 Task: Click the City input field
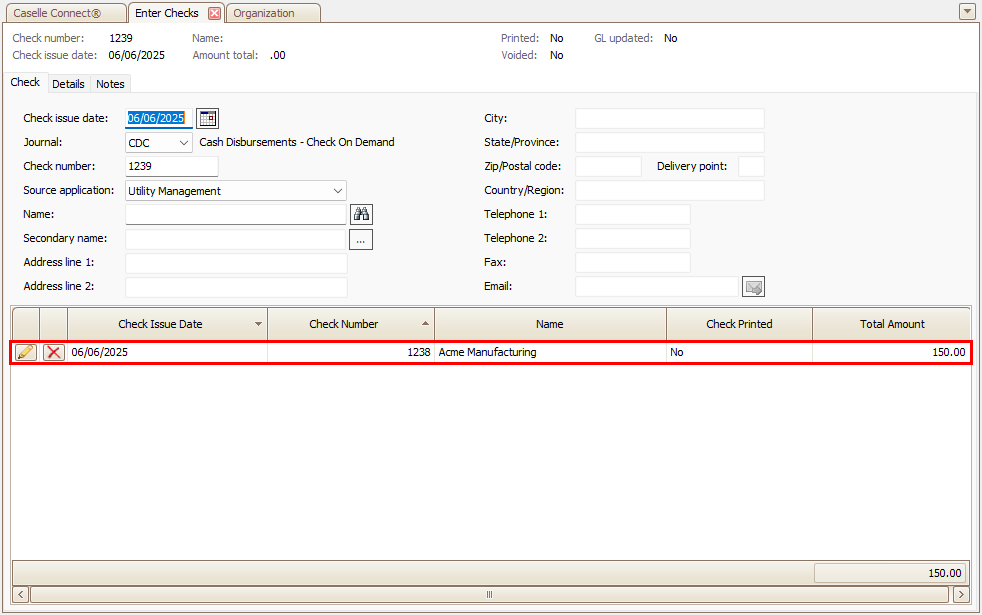[x=669, y=119]
